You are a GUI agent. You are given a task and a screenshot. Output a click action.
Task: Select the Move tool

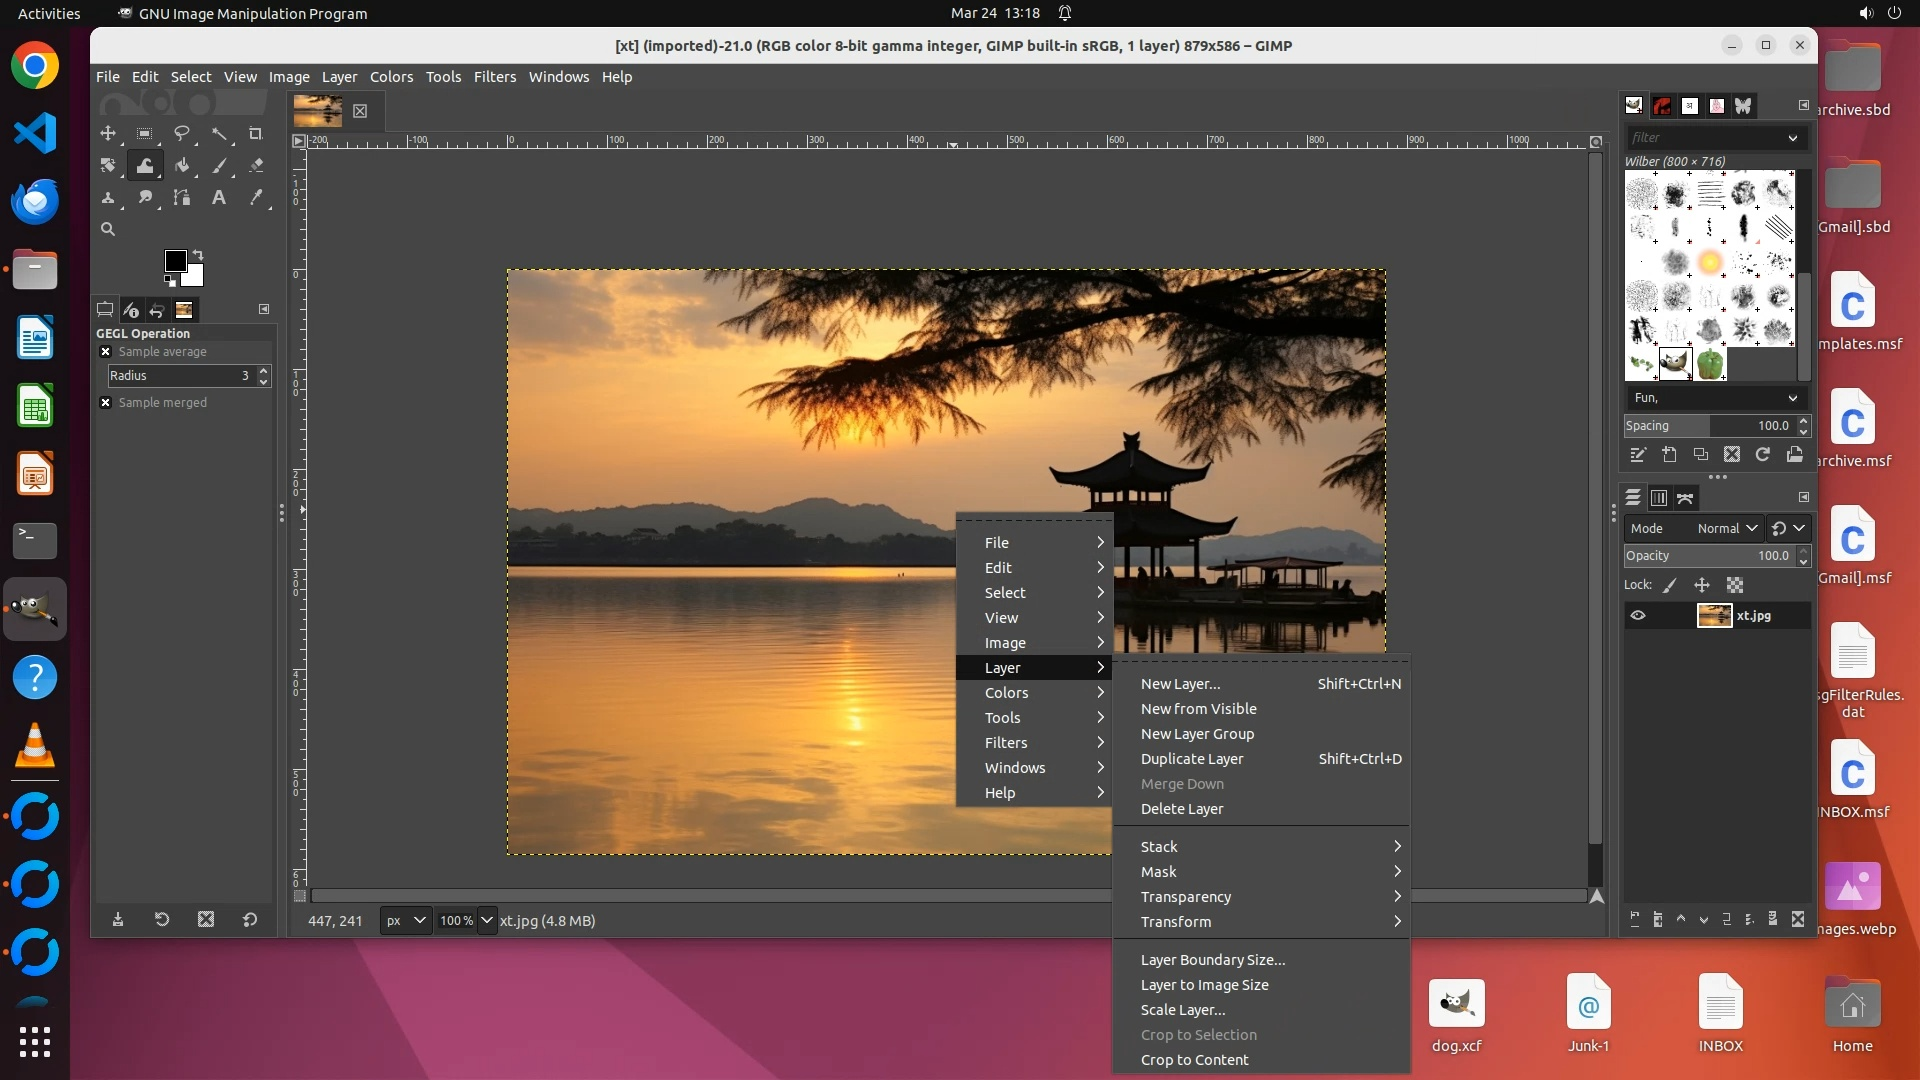pyautogui.click(x=108, y=133)
